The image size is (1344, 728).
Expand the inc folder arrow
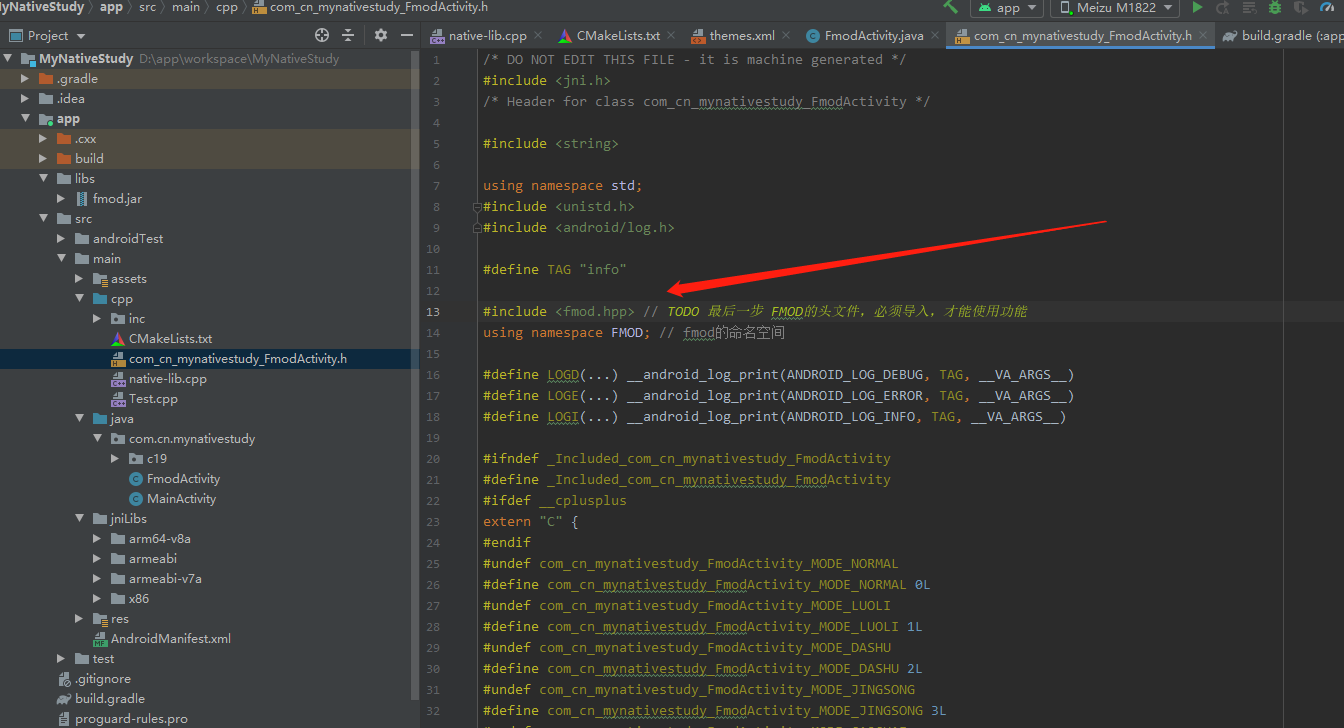(98, 319)
